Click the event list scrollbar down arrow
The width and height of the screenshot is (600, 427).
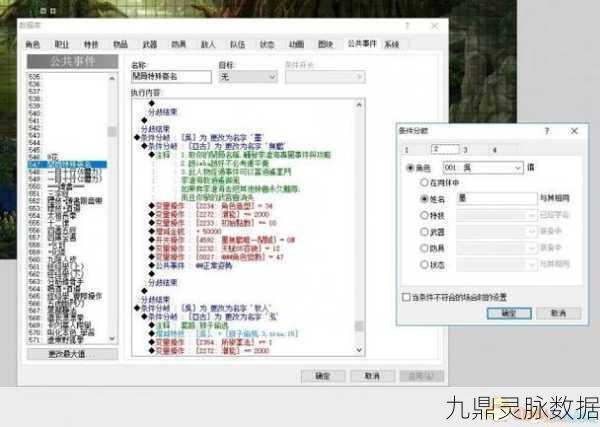112,338
